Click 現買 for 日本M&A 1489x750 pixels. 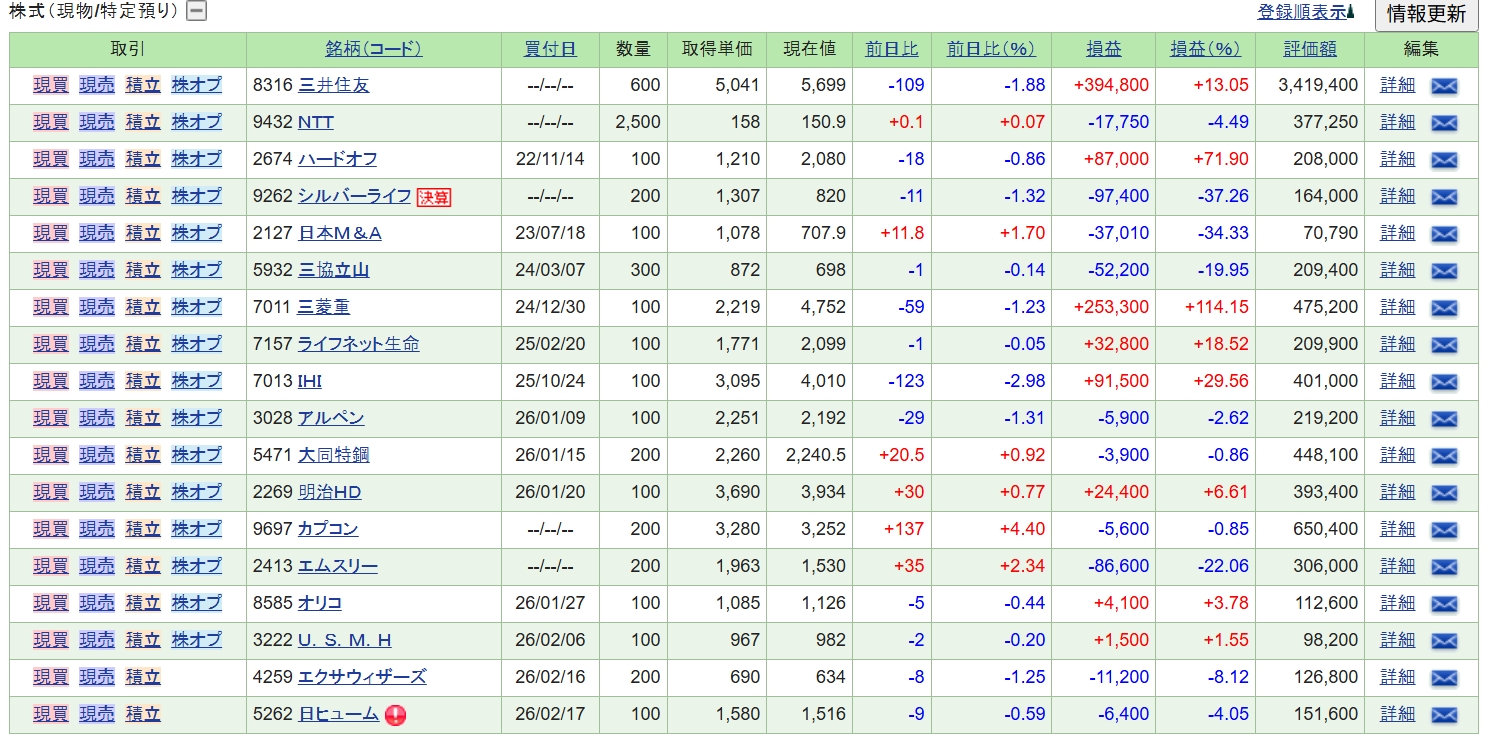[51, 233]
